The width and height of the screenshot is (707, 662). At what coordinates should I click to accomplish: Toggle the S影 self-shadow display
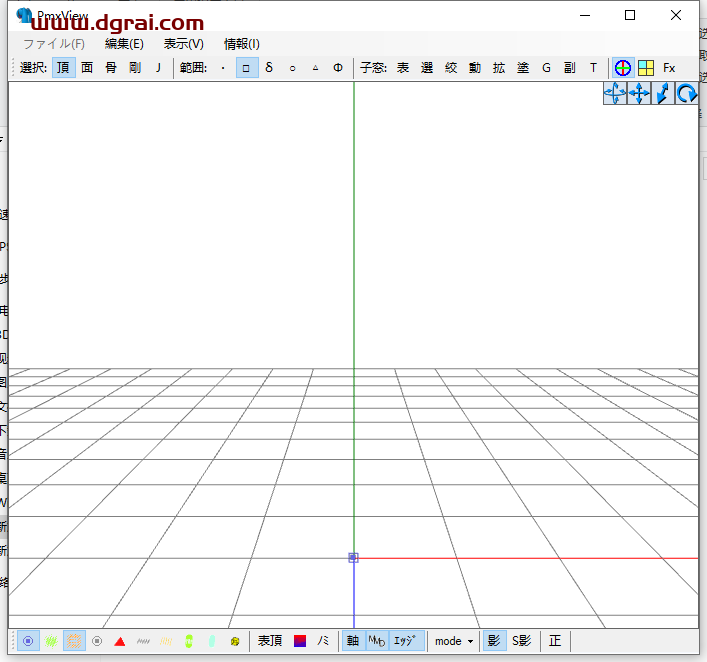click(x=522, y=641)
